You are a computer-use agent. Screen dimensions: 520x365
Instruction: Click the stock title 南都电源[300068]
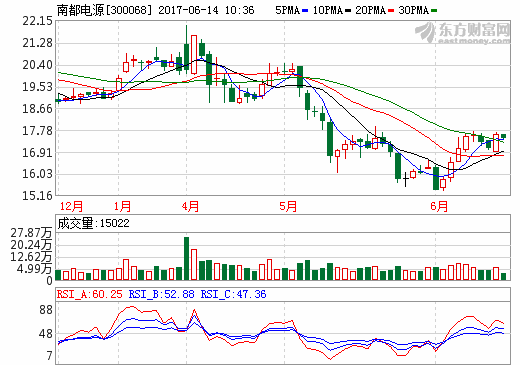pos(105,10)
